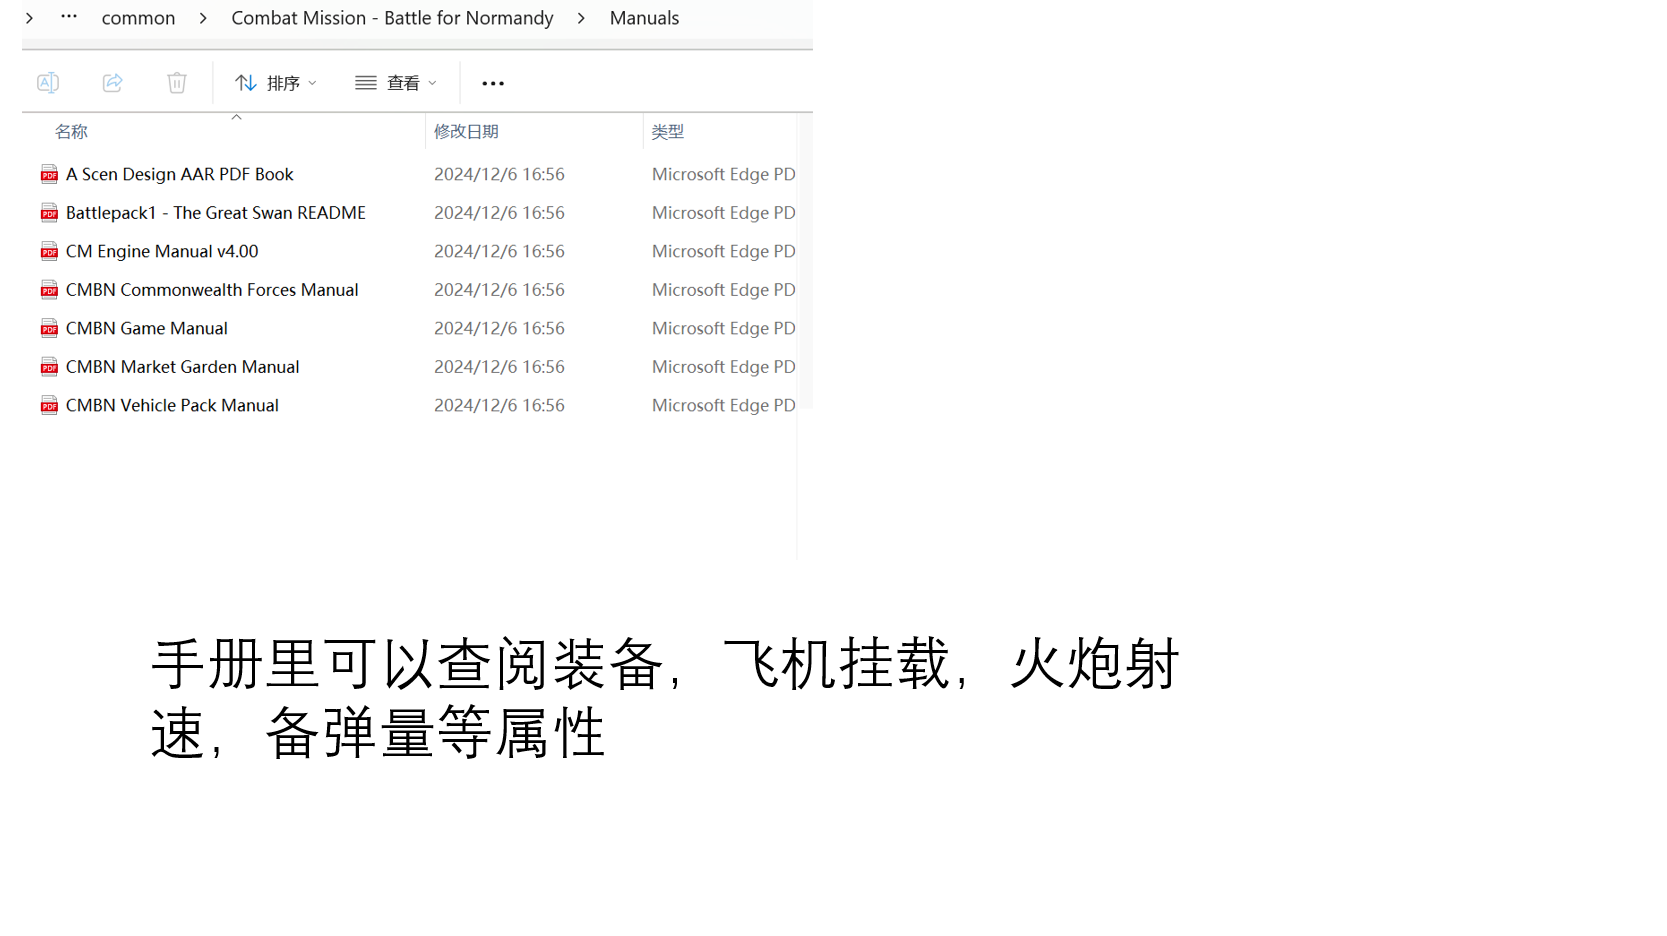The width and height of the screenshot is (1667, 936).
Task: Sort by 修改日期 column header
Action: coord(466,132)
